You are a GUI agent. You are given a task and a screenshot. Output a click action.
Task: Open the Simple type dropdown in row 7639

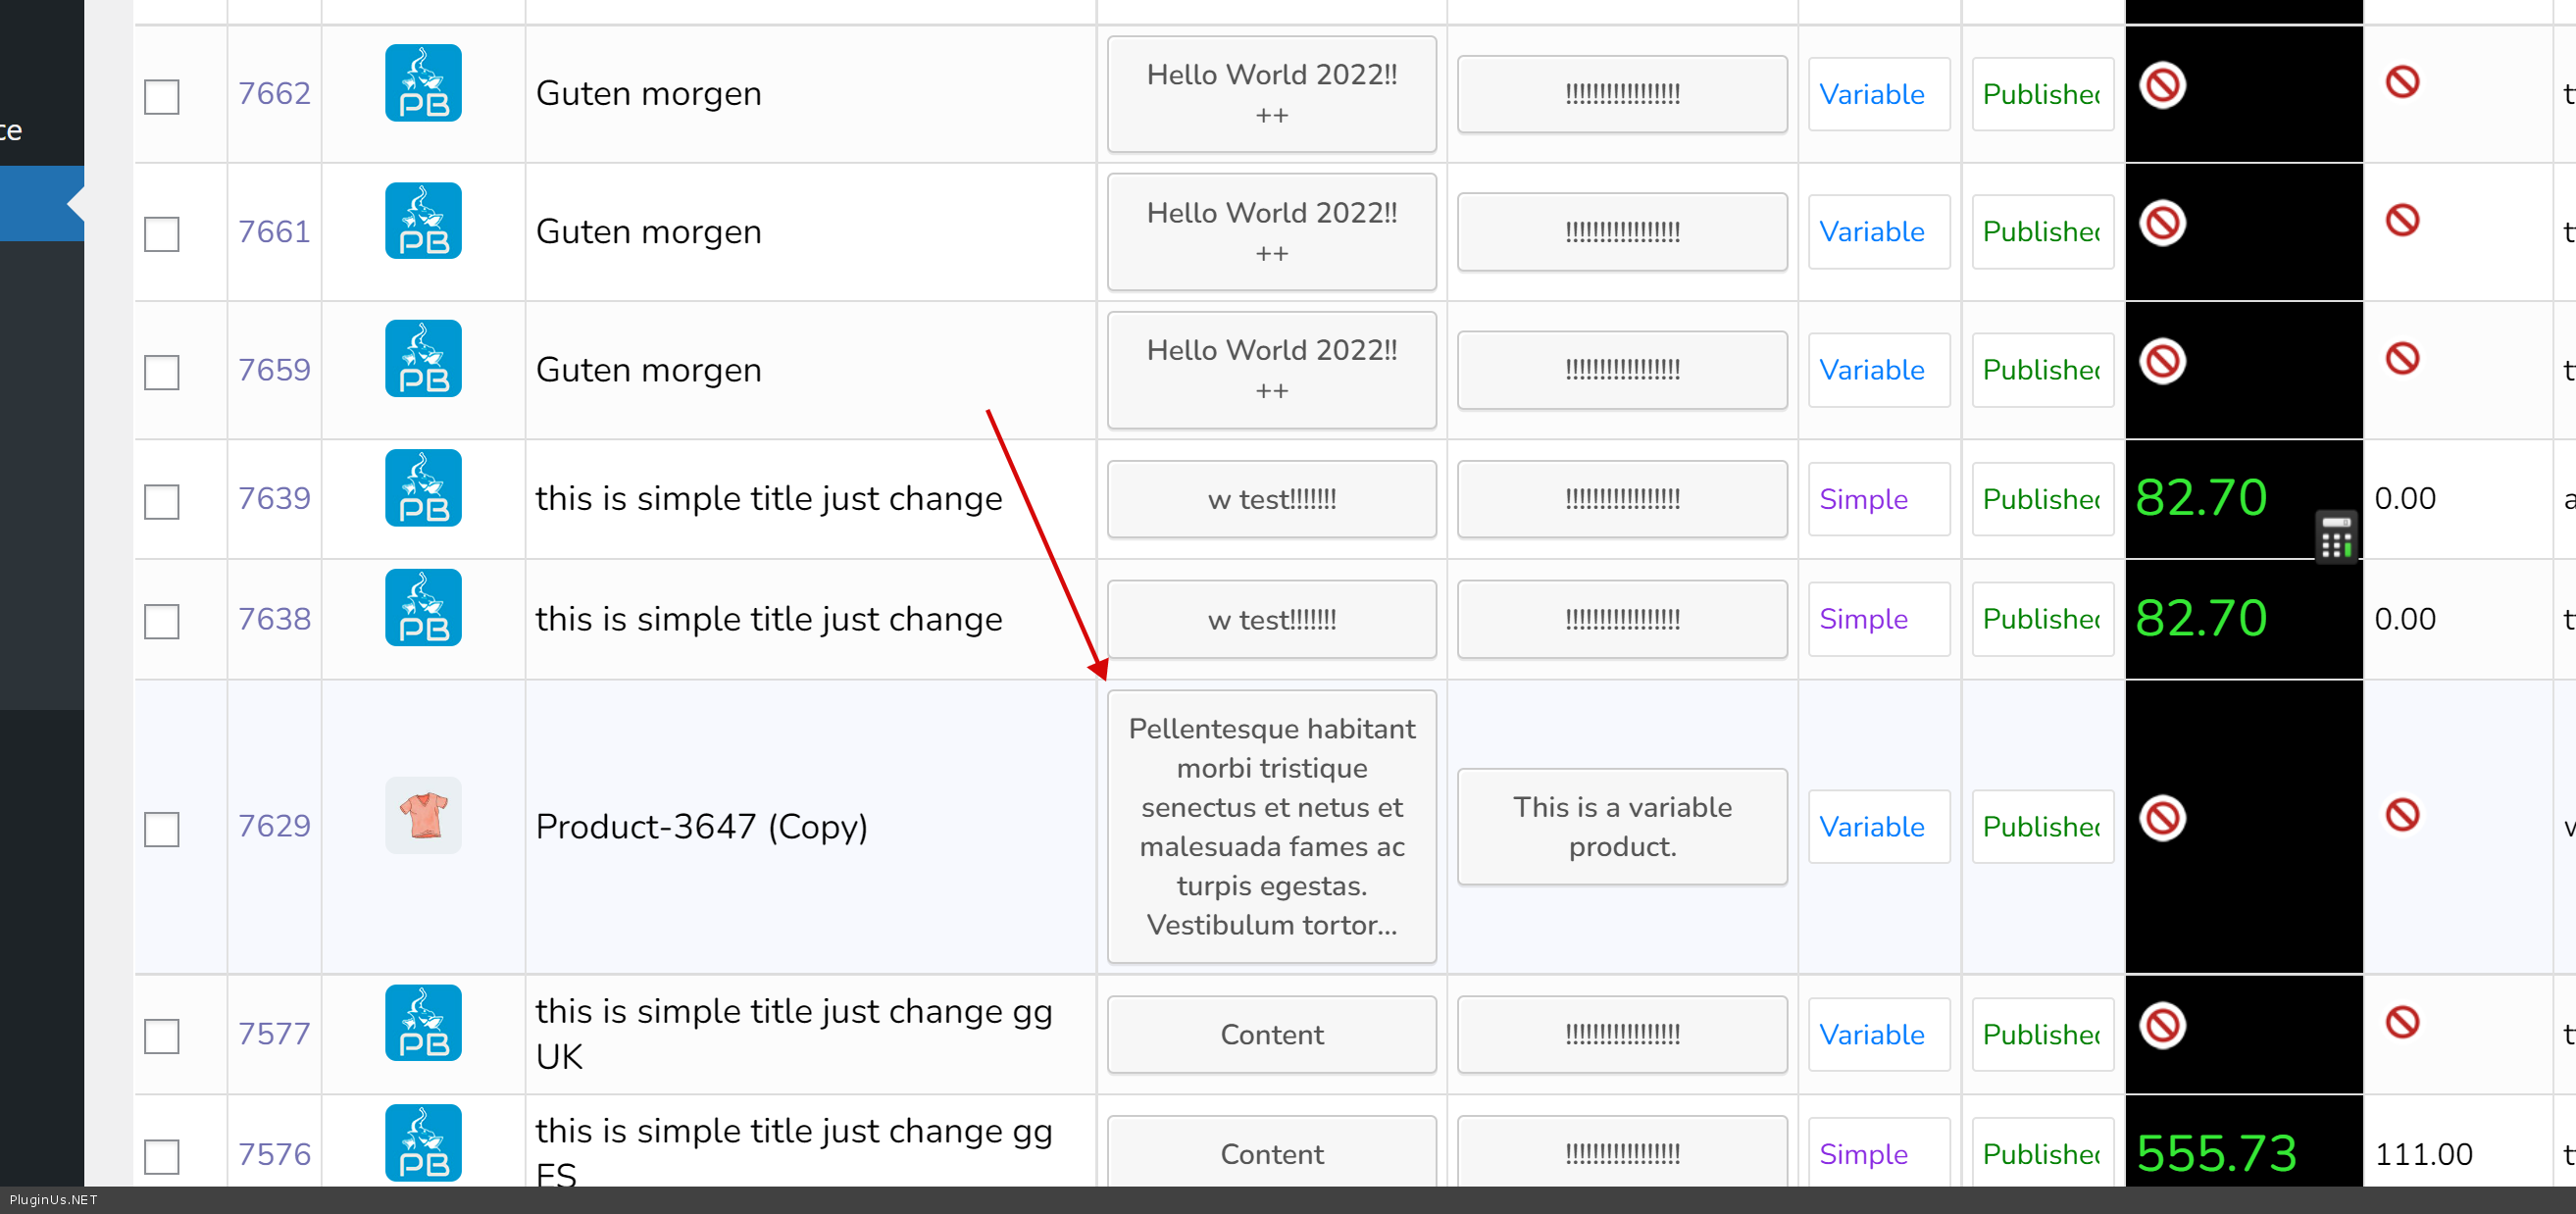(x=1878, y=499)
